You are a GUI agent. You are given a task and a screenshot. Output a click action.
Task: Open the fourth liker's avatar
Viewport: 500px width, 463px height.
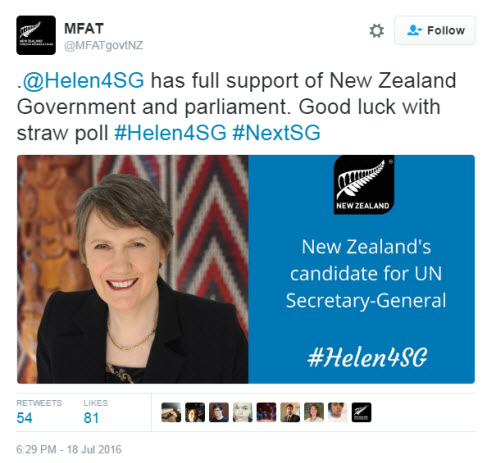coord(243,412)
